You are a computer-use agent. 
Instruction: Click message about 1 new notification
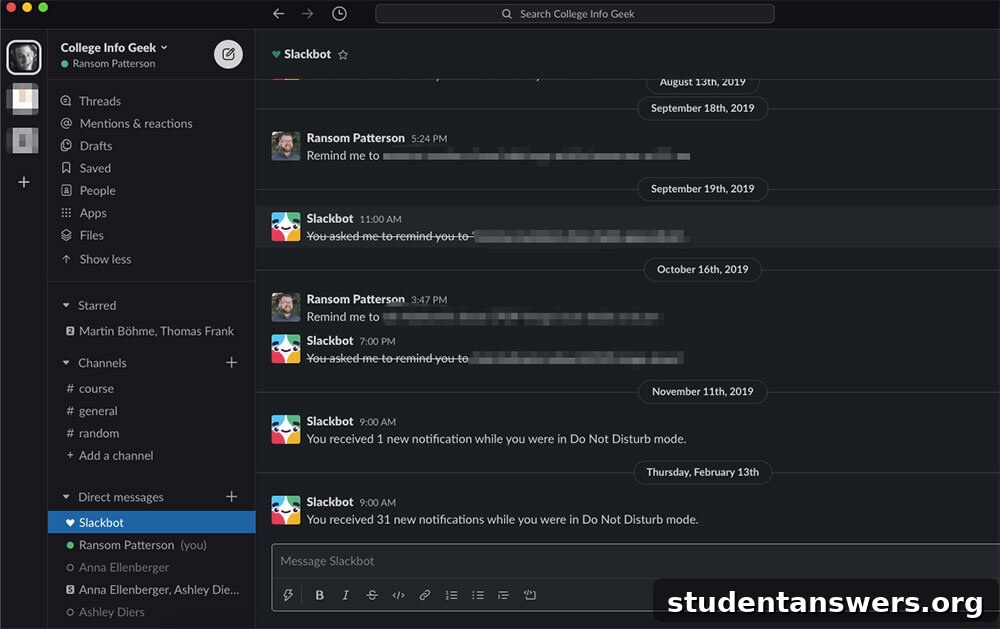(496, 439)
